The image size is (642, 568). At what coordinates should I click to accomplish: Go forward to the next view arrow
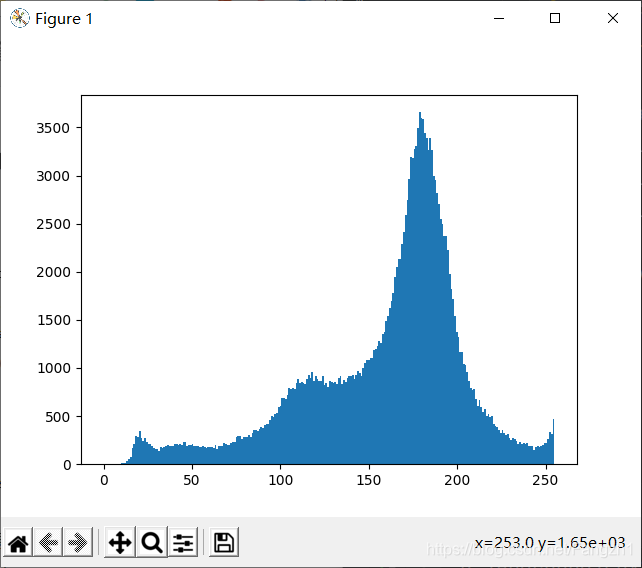tap(78, 543)
